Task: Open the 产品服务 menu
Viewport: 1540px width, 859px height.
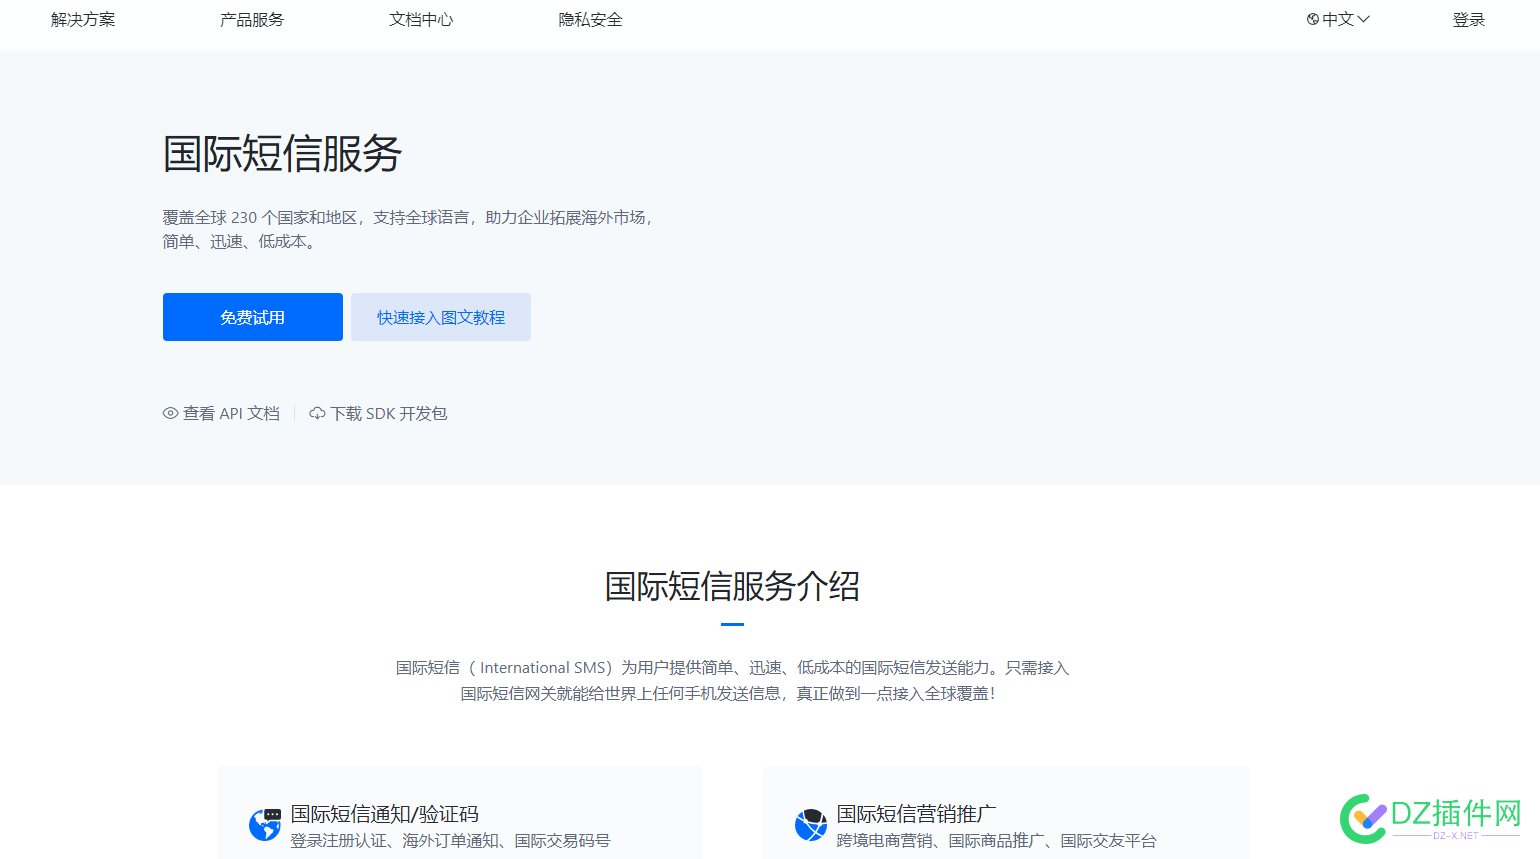Action: pos(252,20)
